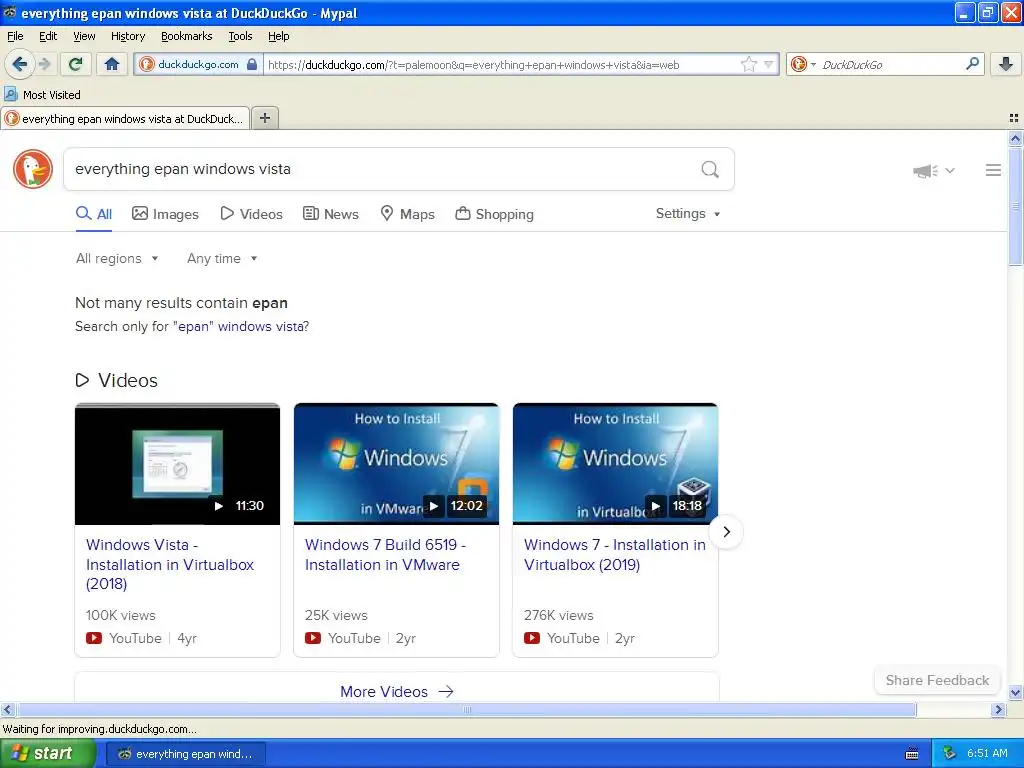The image size is (1024, 768).
Task: Open the Tools menu
Action: pos(240,36)
